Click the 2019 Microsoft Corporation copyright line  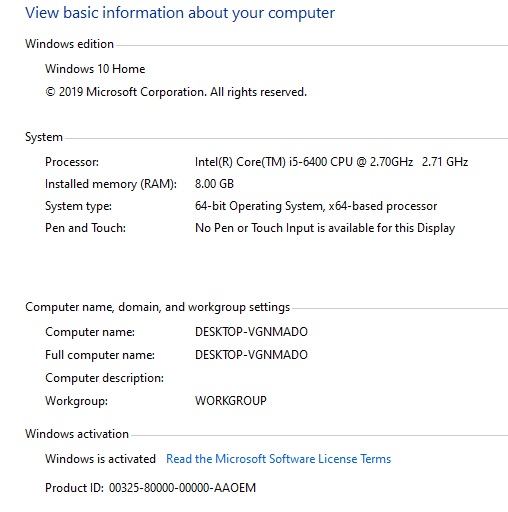tap(176, 92)
